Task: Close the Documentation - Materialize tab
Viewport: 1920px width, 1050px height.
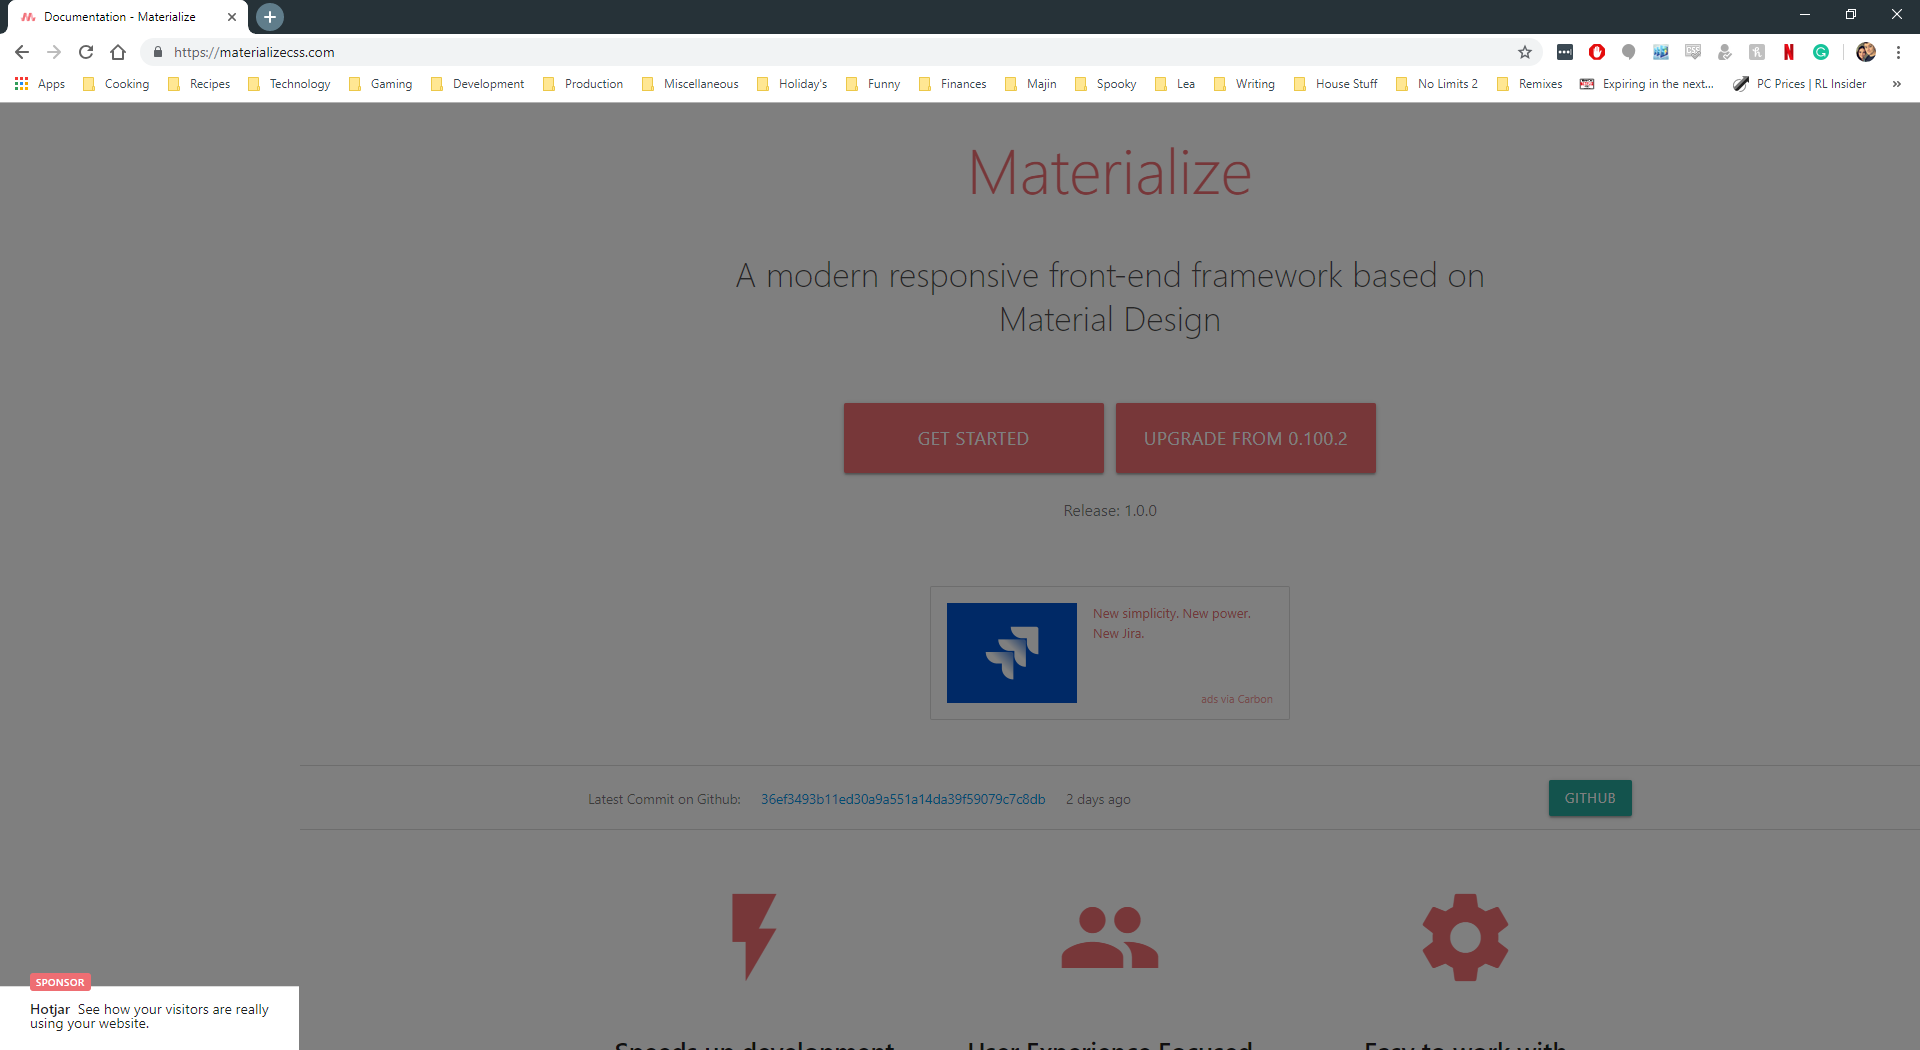Action: [x=232, y=17]
